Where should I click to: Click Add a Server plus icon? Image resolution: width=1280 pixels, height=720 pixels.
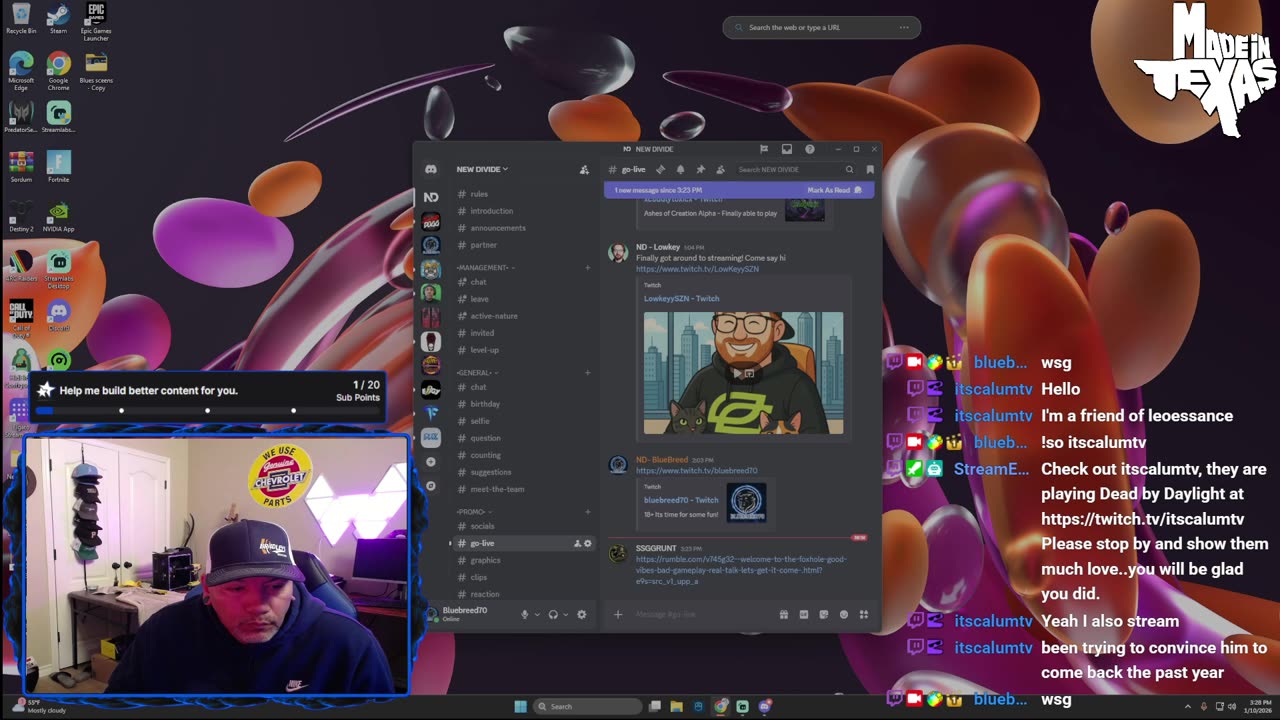coord(431,462)
